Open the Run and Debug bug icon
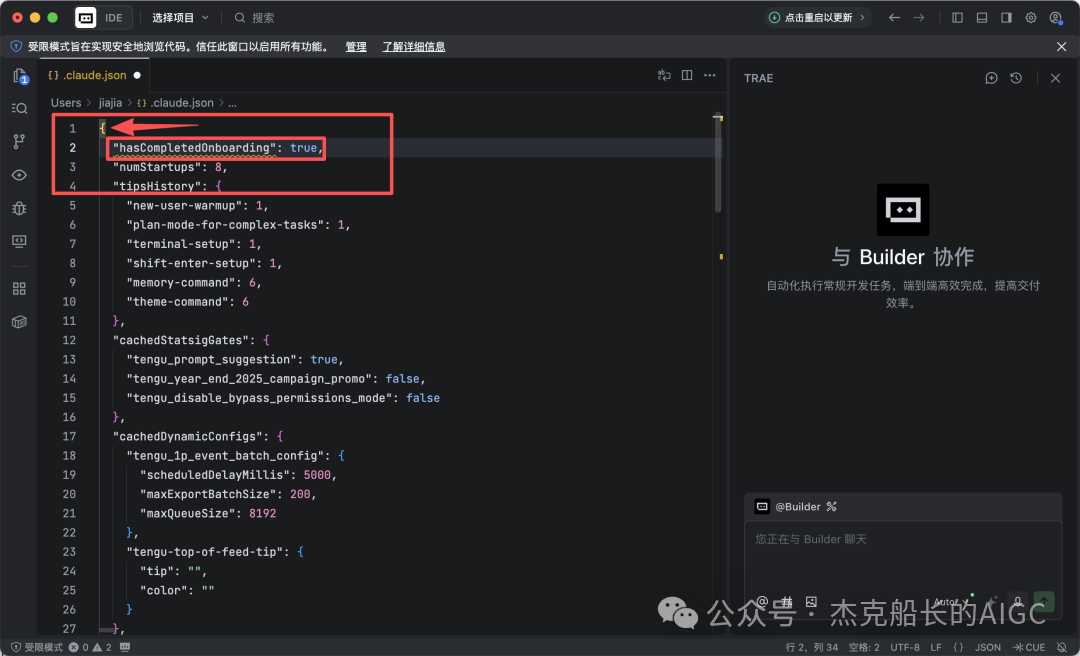The image size is (1080, 656). click(19, 208)
